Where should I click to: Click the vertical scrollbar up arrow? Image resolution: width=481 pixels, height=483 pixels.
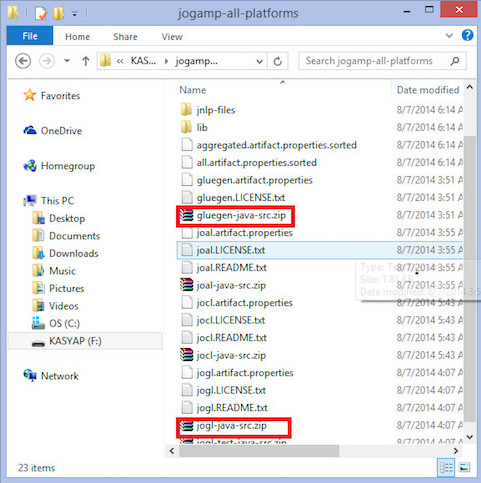[x=470, y=87]
